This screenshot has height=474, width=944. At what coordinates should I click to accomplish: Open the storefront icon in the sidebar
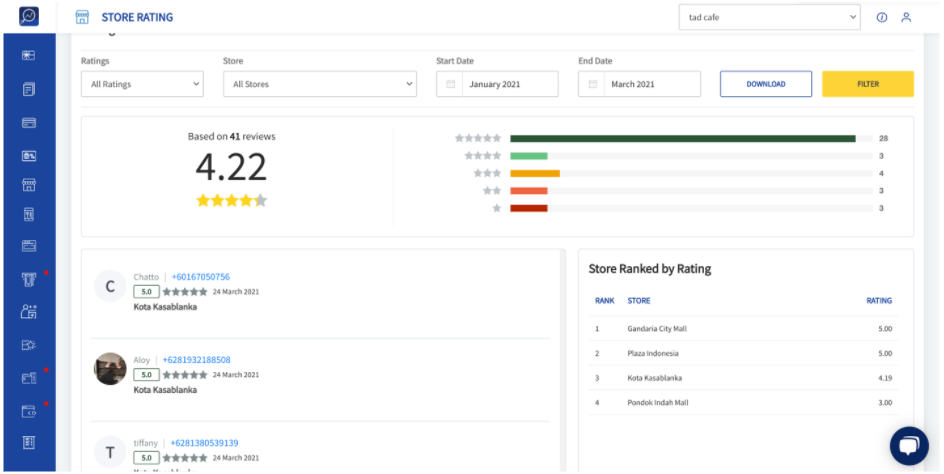coord(29,185)
